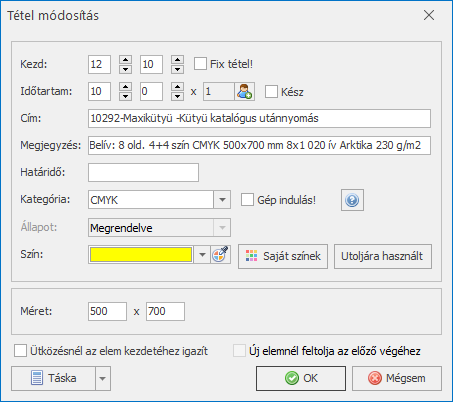Confirm with the OK button
Image resolution: width=453 pixels, height=402 pixels.
[301, 378]
